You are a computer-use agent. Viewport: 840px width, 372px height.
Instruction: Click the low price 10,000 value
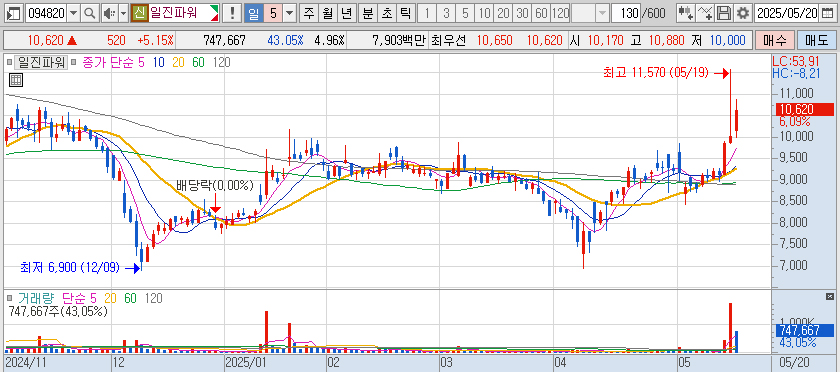click(x=728, y=40)
